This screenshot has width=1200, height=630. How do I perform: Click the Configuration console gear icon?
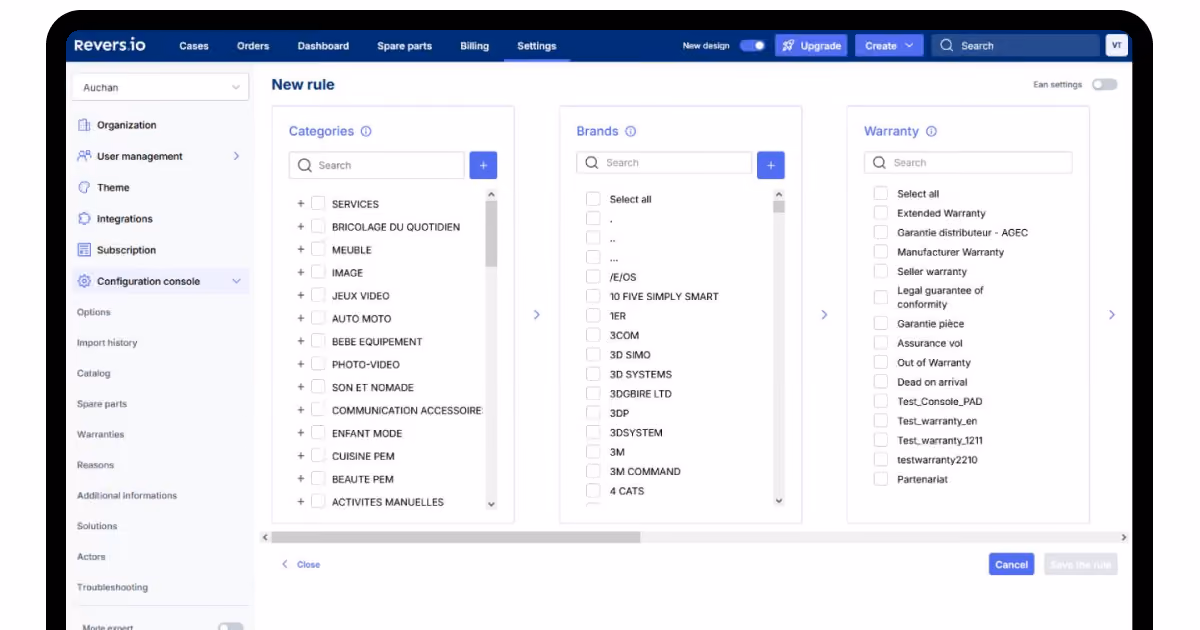point(84,281)
